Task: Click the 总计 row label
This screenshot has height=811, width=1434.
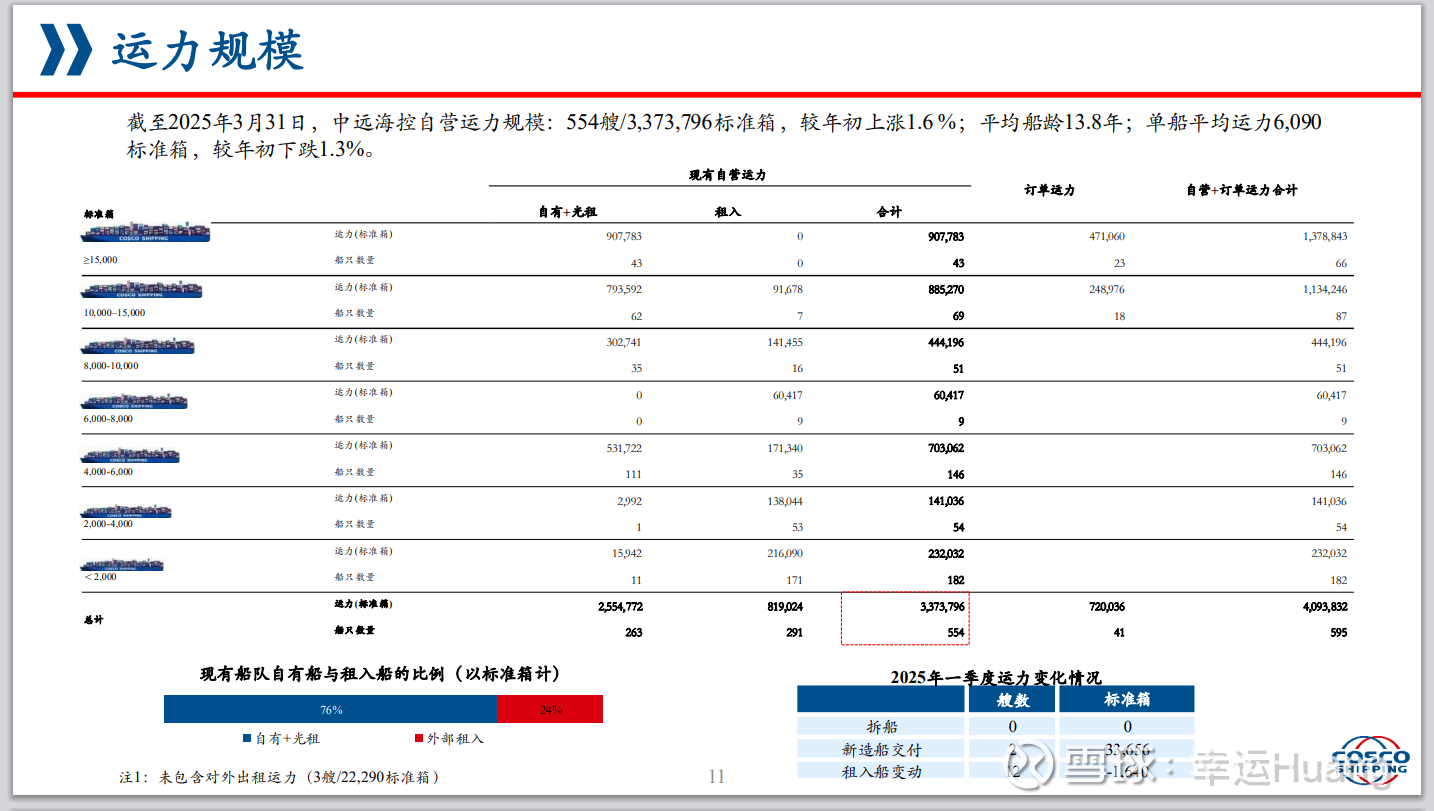Action: [95, 620]
